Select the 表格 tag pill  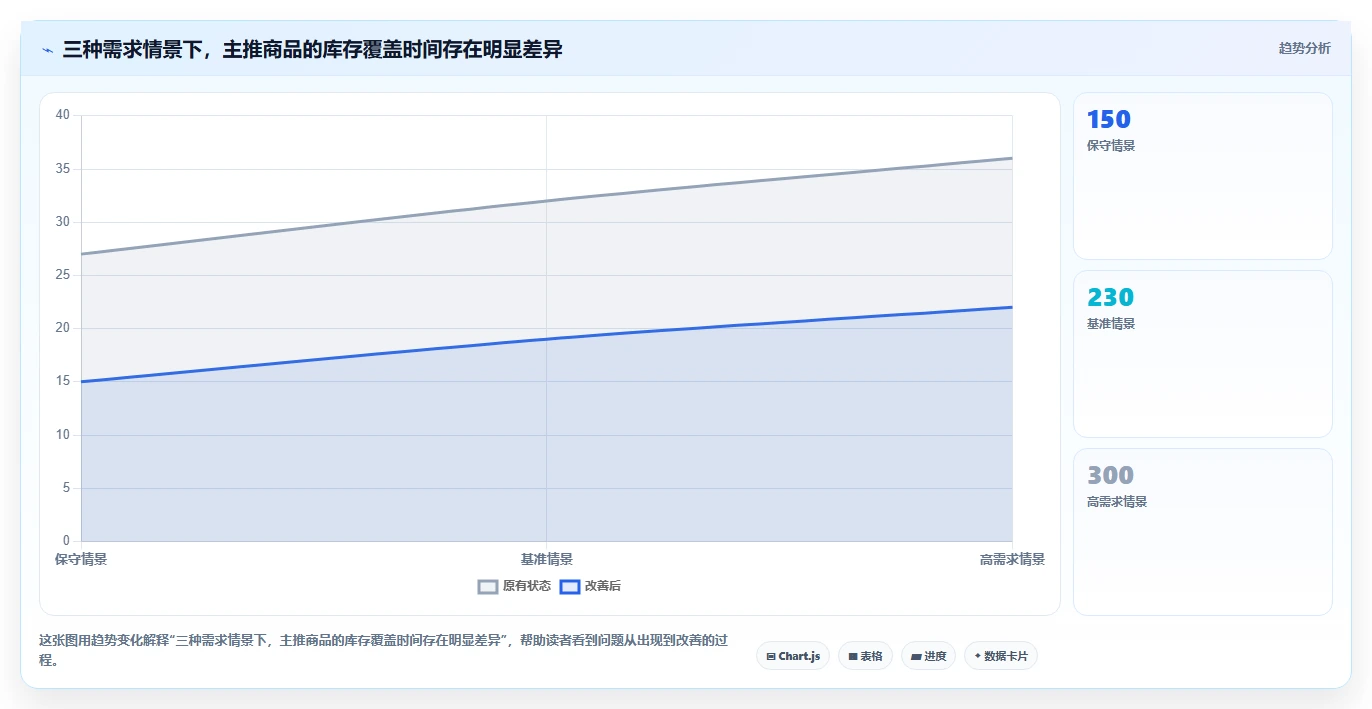pyautogui.click(x=865, y=656)
